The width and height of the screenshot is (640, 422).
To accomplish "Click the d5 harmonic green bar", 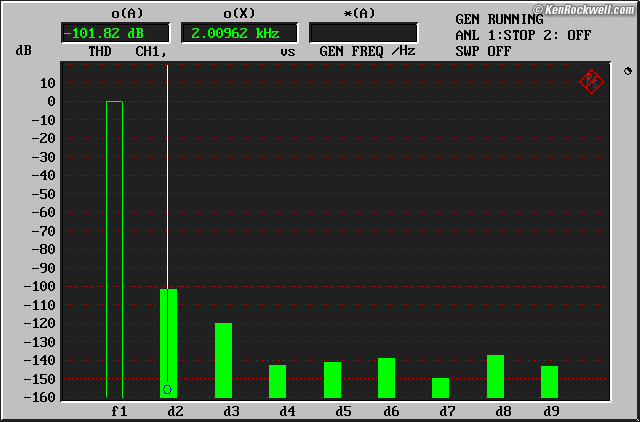I will [x=332, y=379].
